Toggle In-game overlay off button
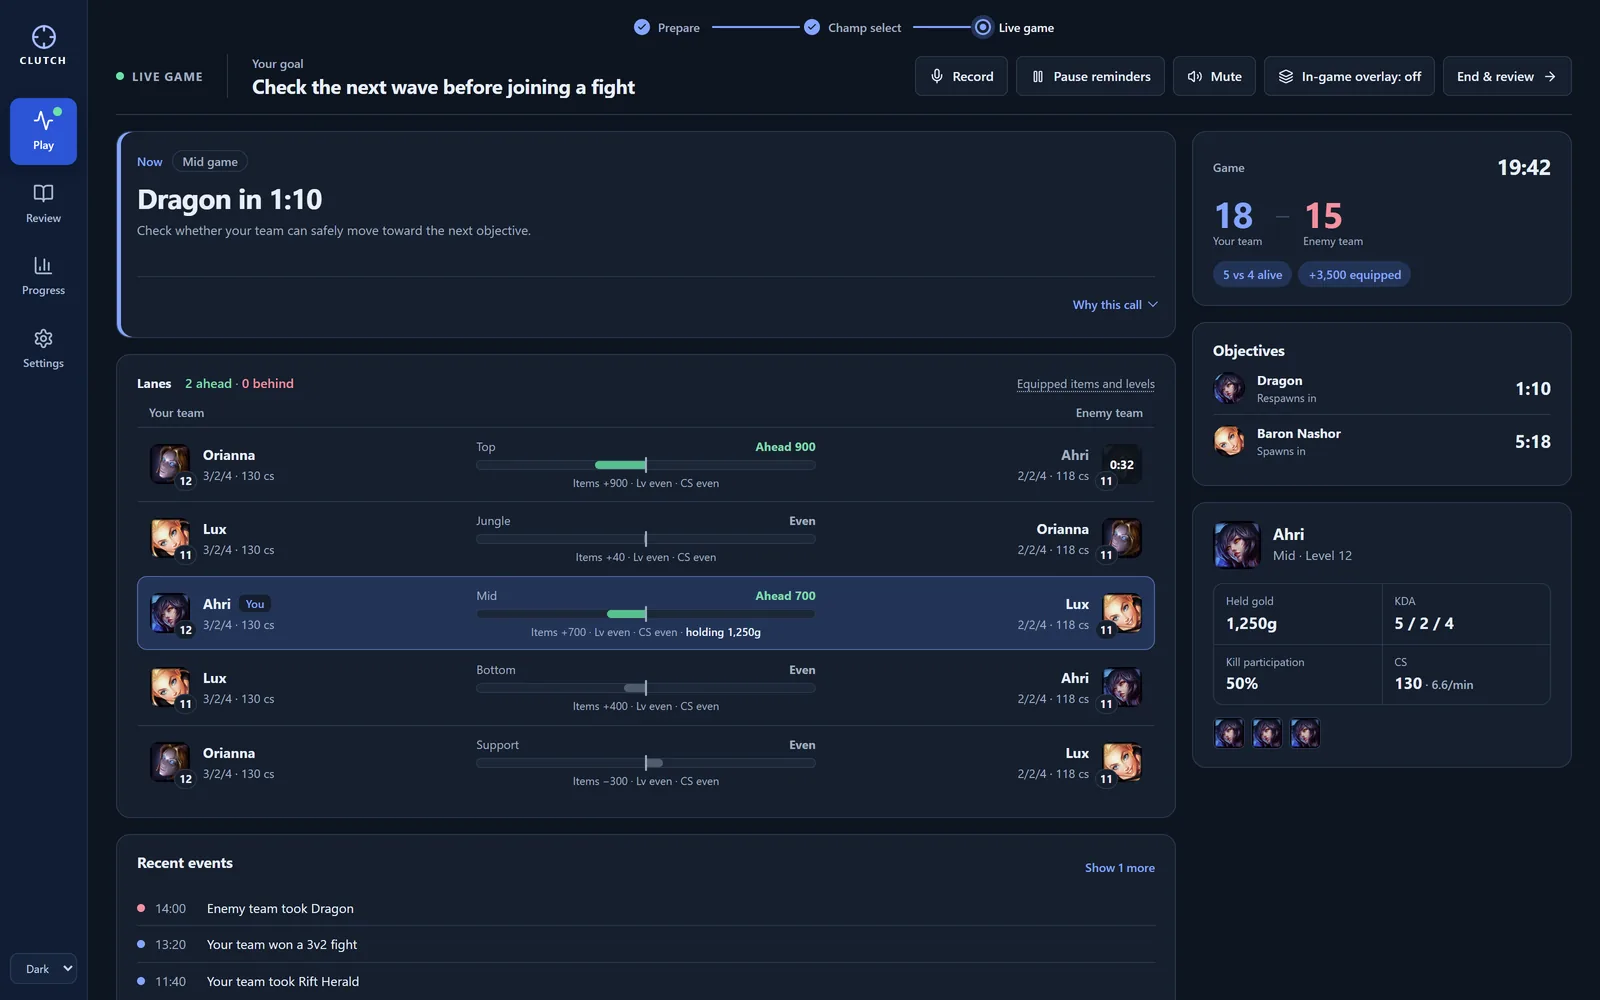1600x1000 pixels. click(1349, 76)
